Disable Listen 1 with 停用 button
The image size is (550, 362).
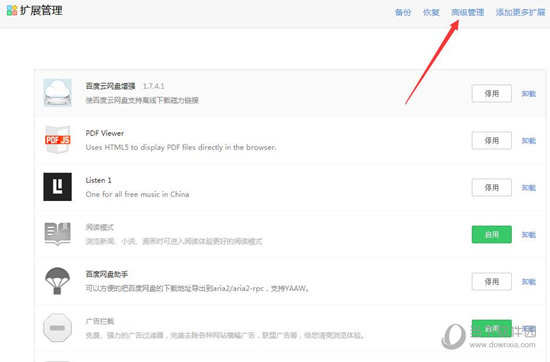click(491, 187)
